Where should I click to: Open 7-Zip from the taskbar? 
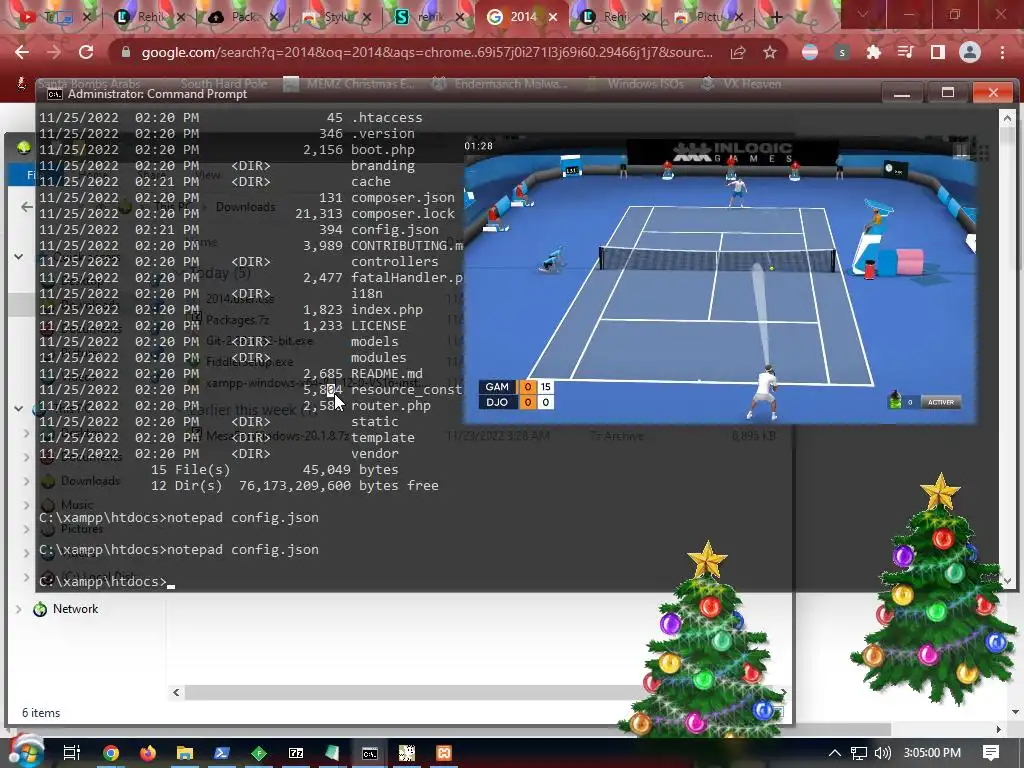(296, 753)
